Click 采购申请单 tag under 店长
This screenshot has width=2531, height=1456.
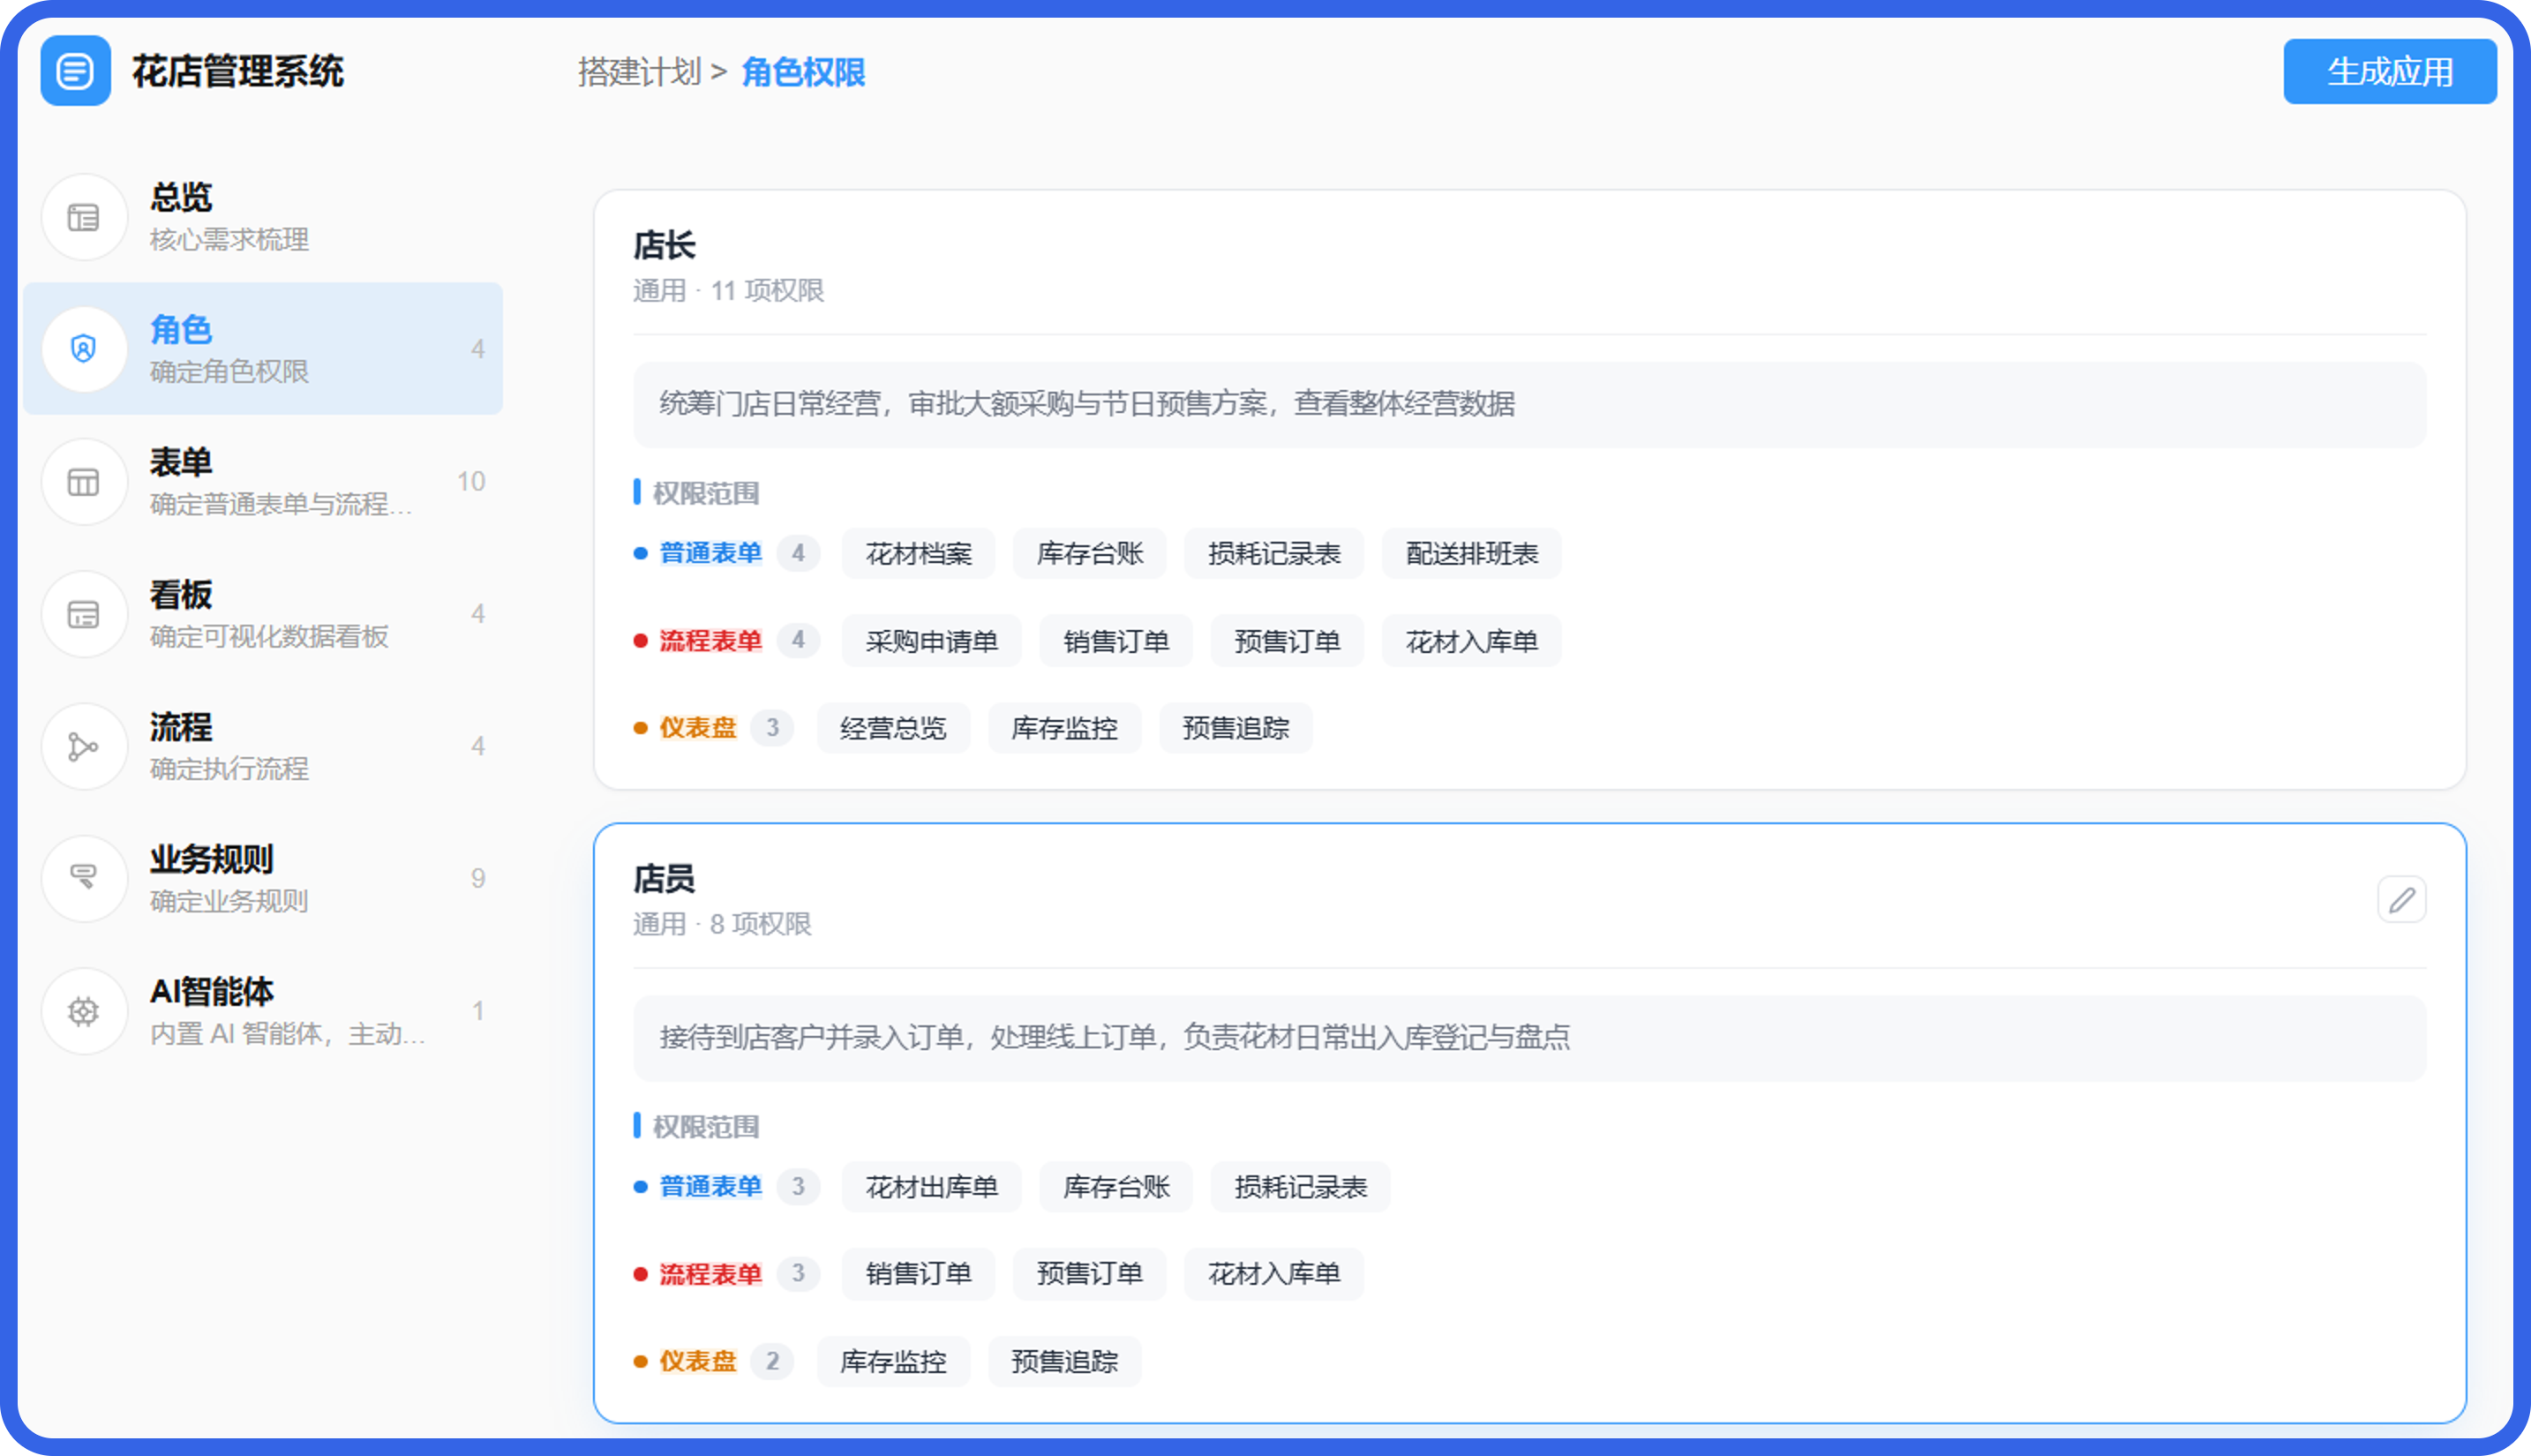931,642
